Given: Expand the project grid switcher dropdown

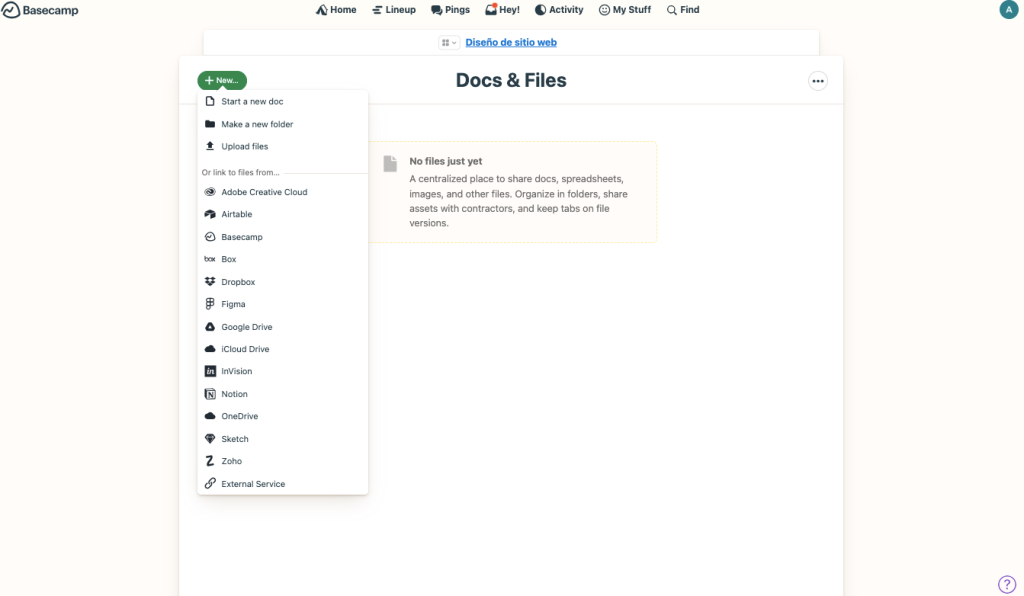Looking at the screenshot, I should 448,43.
